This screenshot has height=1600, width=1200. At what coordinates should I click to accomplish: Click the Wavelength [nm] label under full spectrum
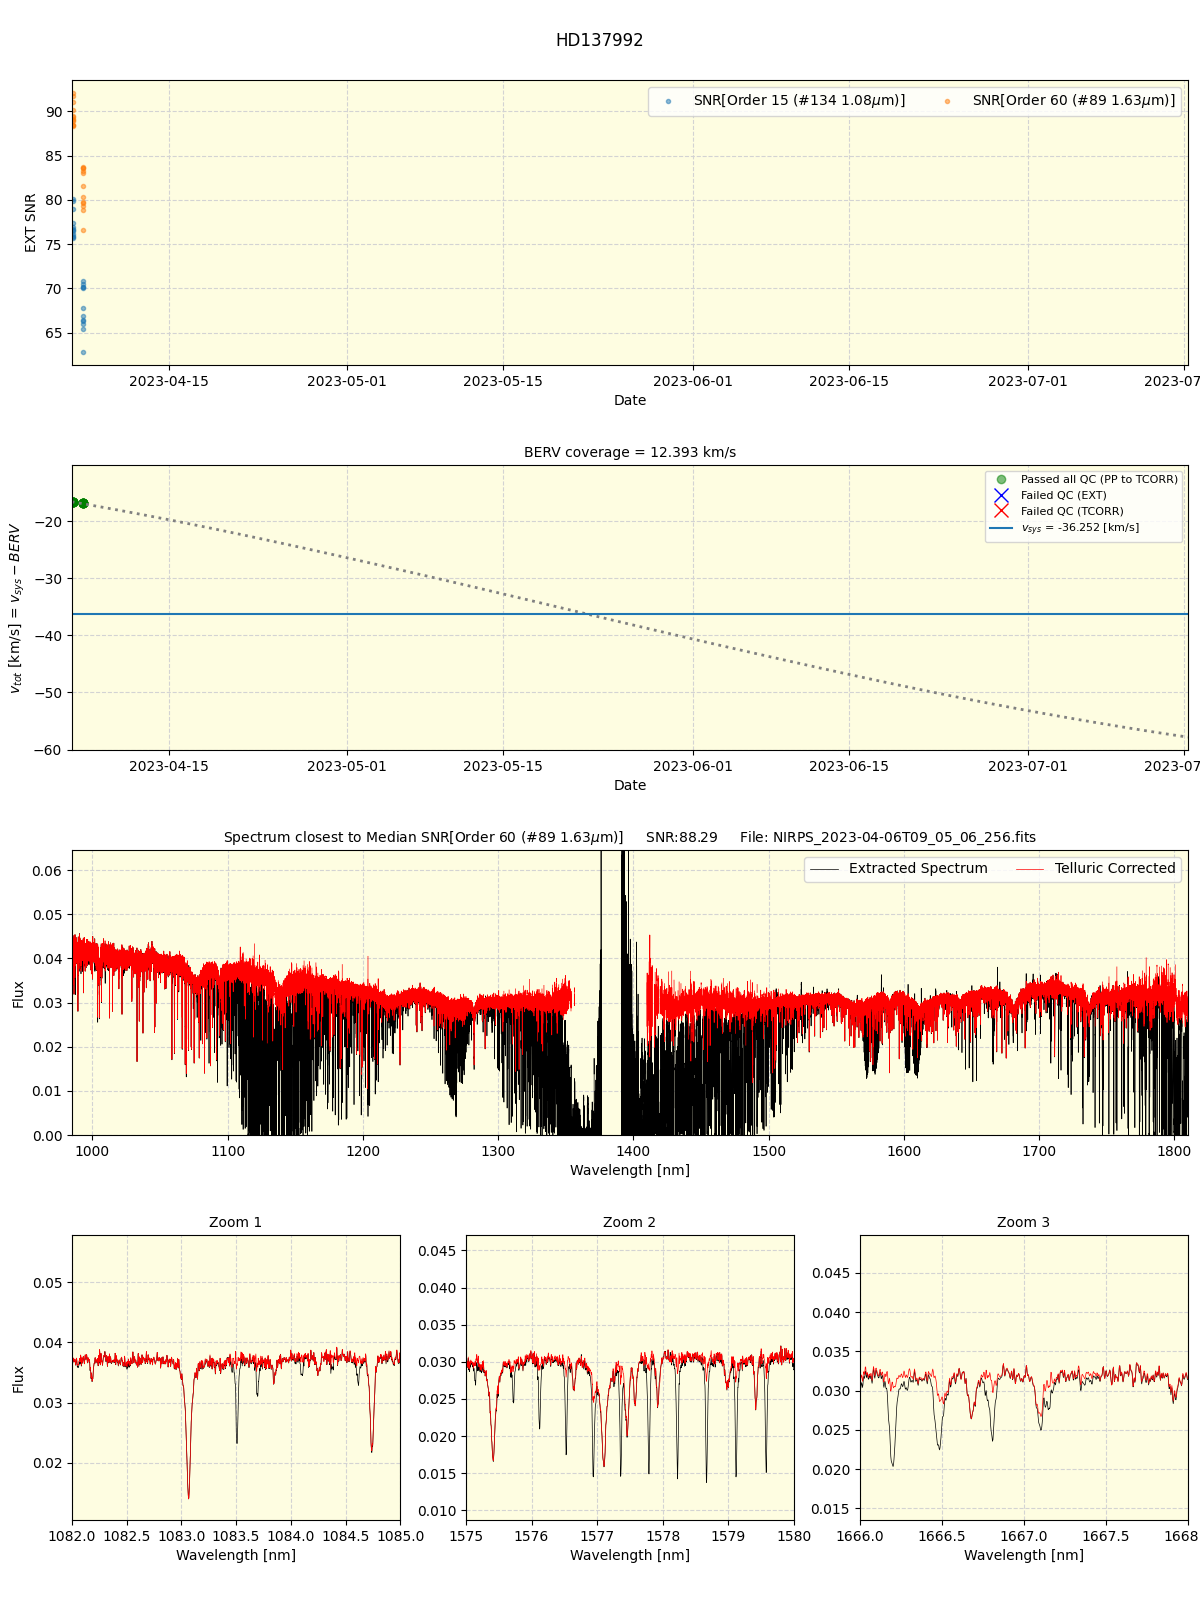(x=630, y=1170)
